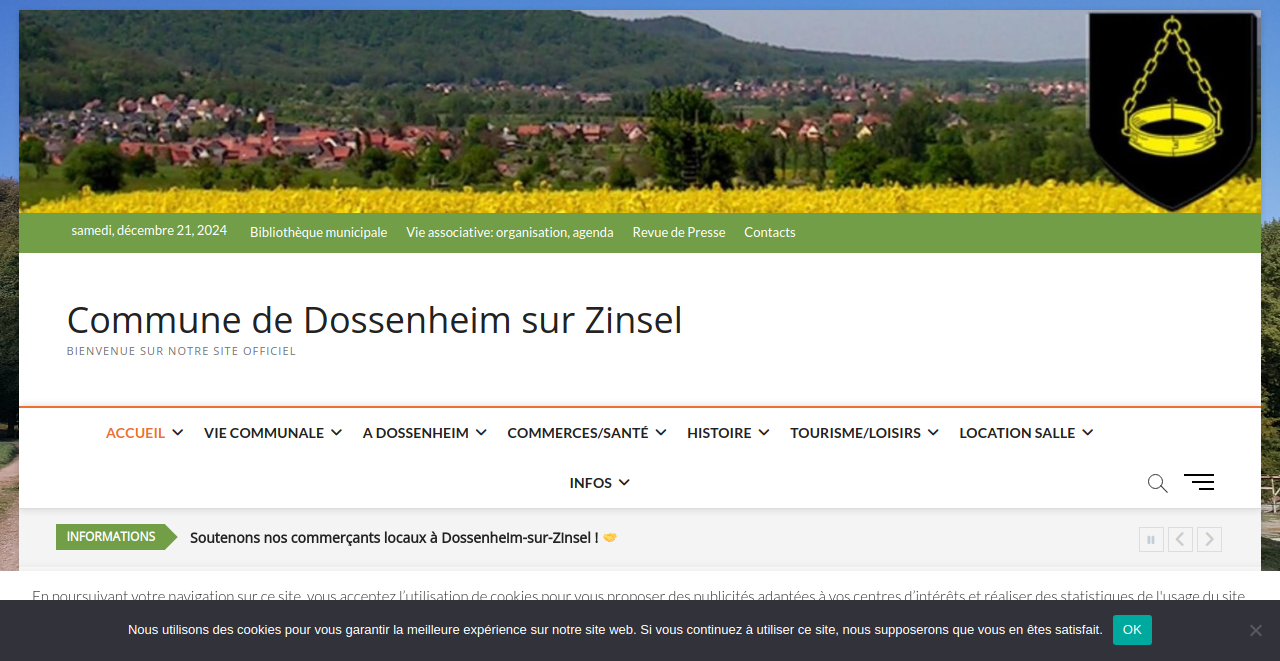This screenshot has width=1280, height=661.
Task: Click the date samedi, décembre 21, 2024
Action: click(x=149, y=230)
